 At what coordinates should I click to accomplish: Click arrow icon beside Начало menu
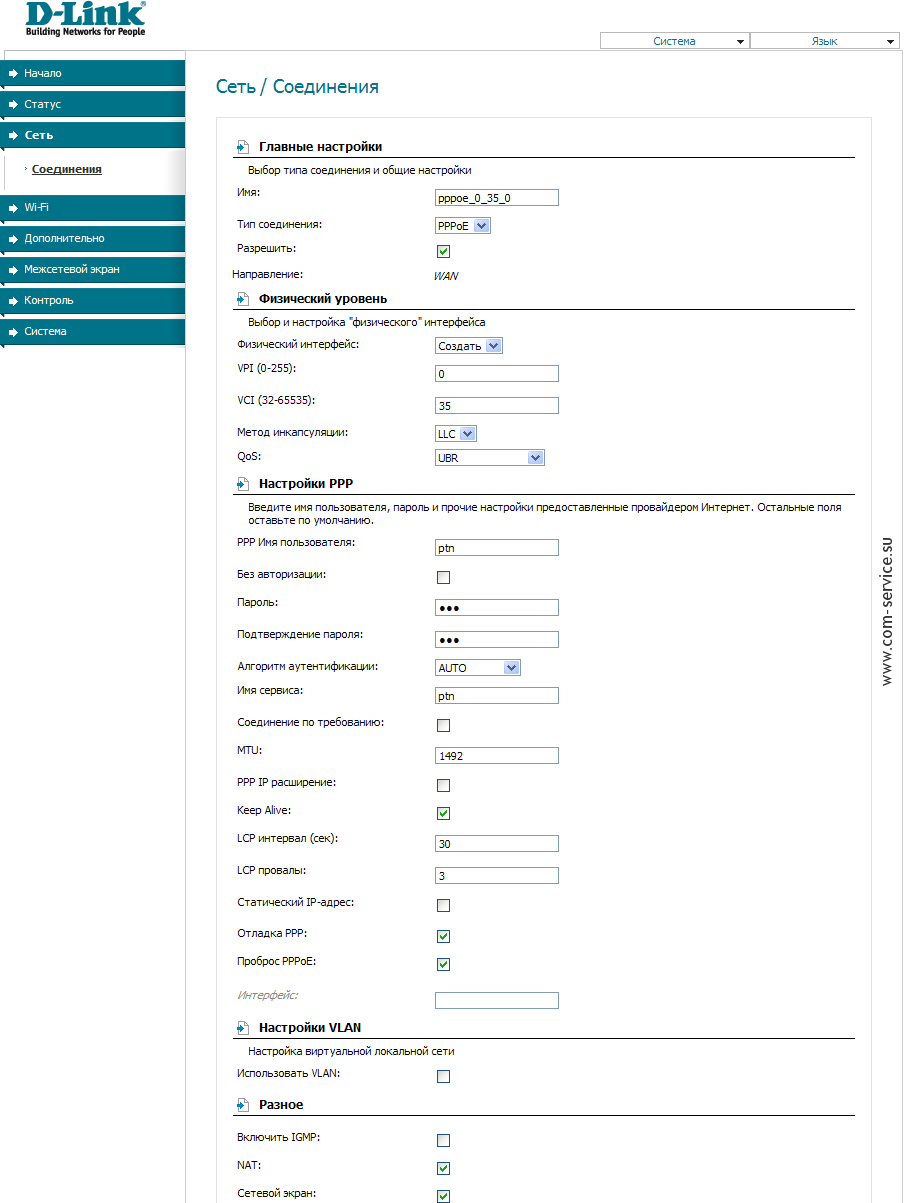click(12, 74)
